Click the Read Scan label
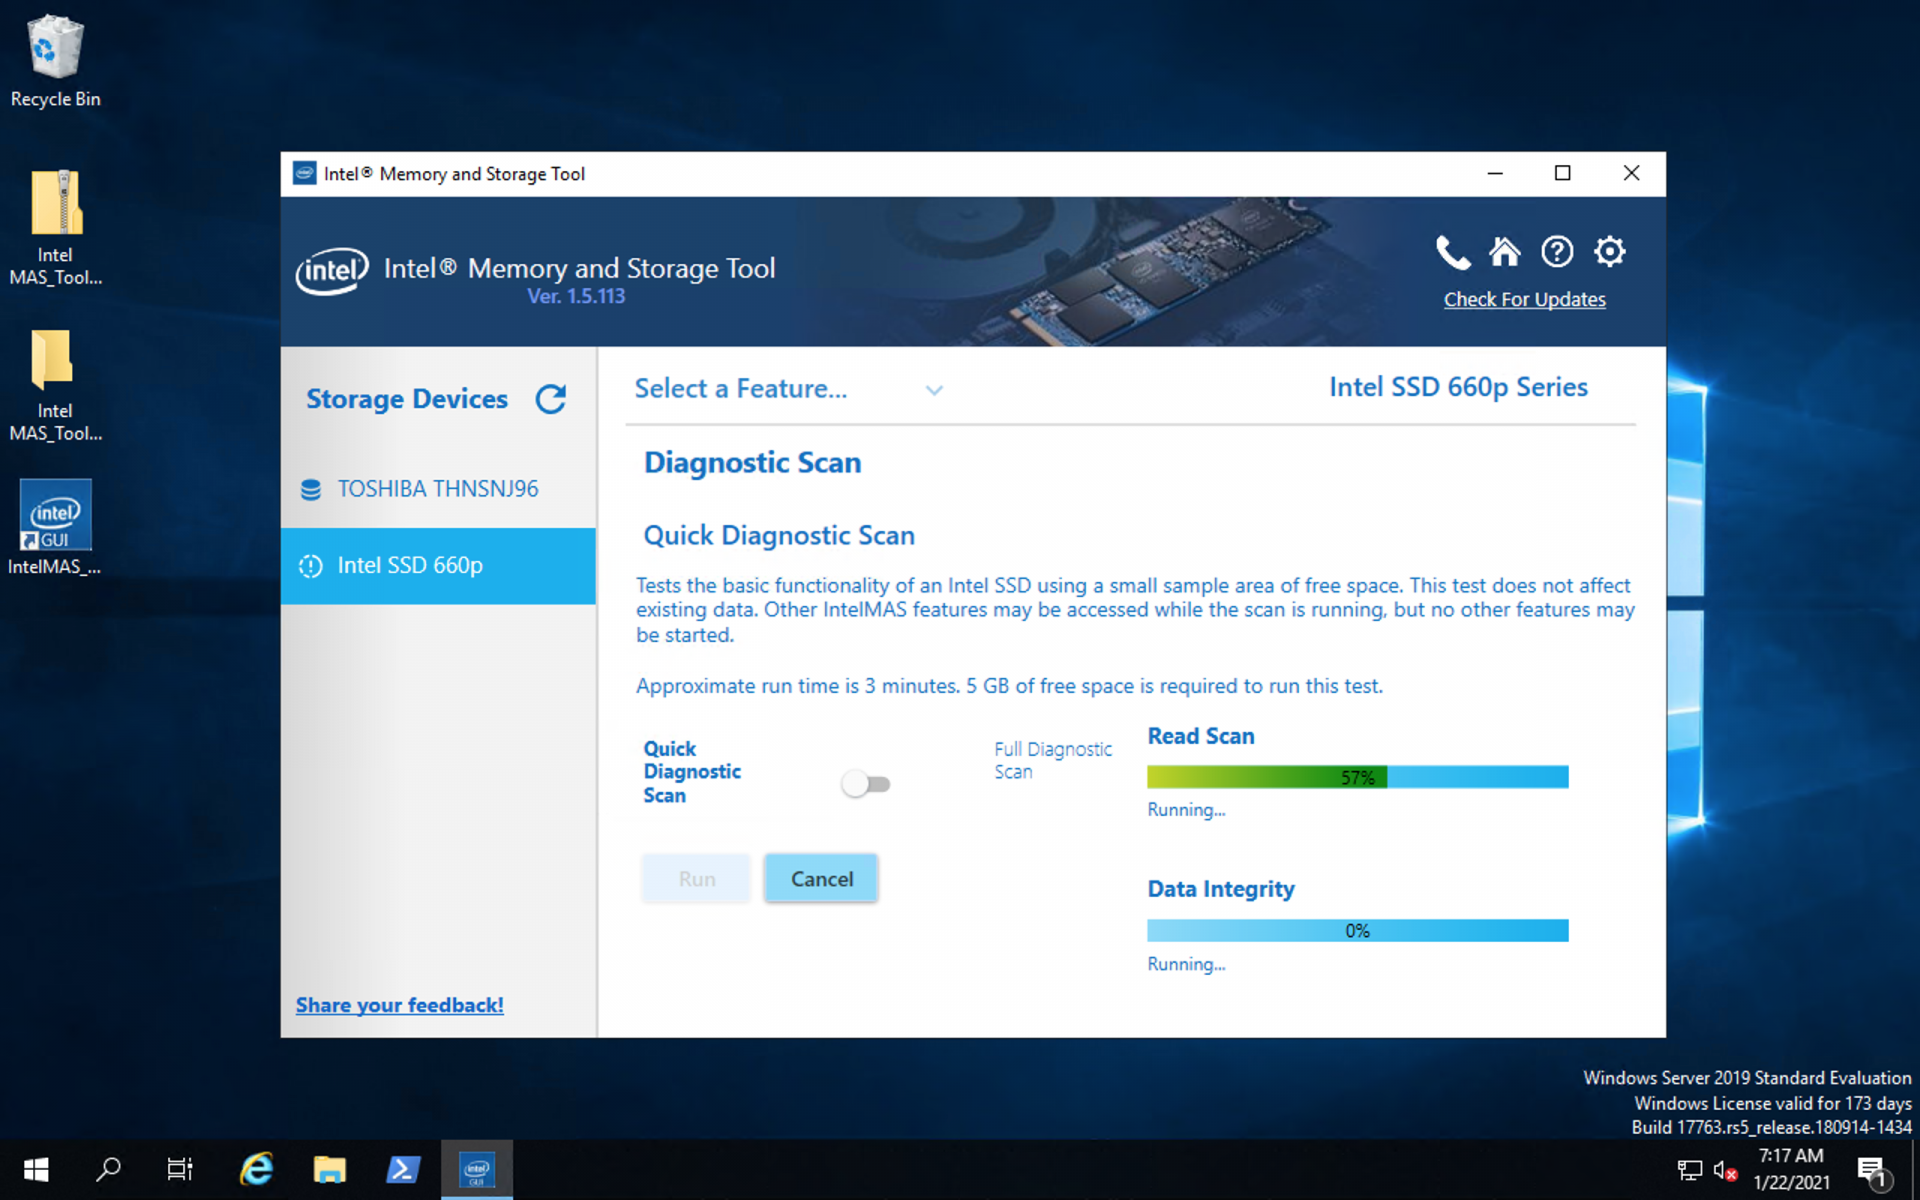Image resolution: width=1920 pixels, height=1200 pixels. tap(1201, 736)
